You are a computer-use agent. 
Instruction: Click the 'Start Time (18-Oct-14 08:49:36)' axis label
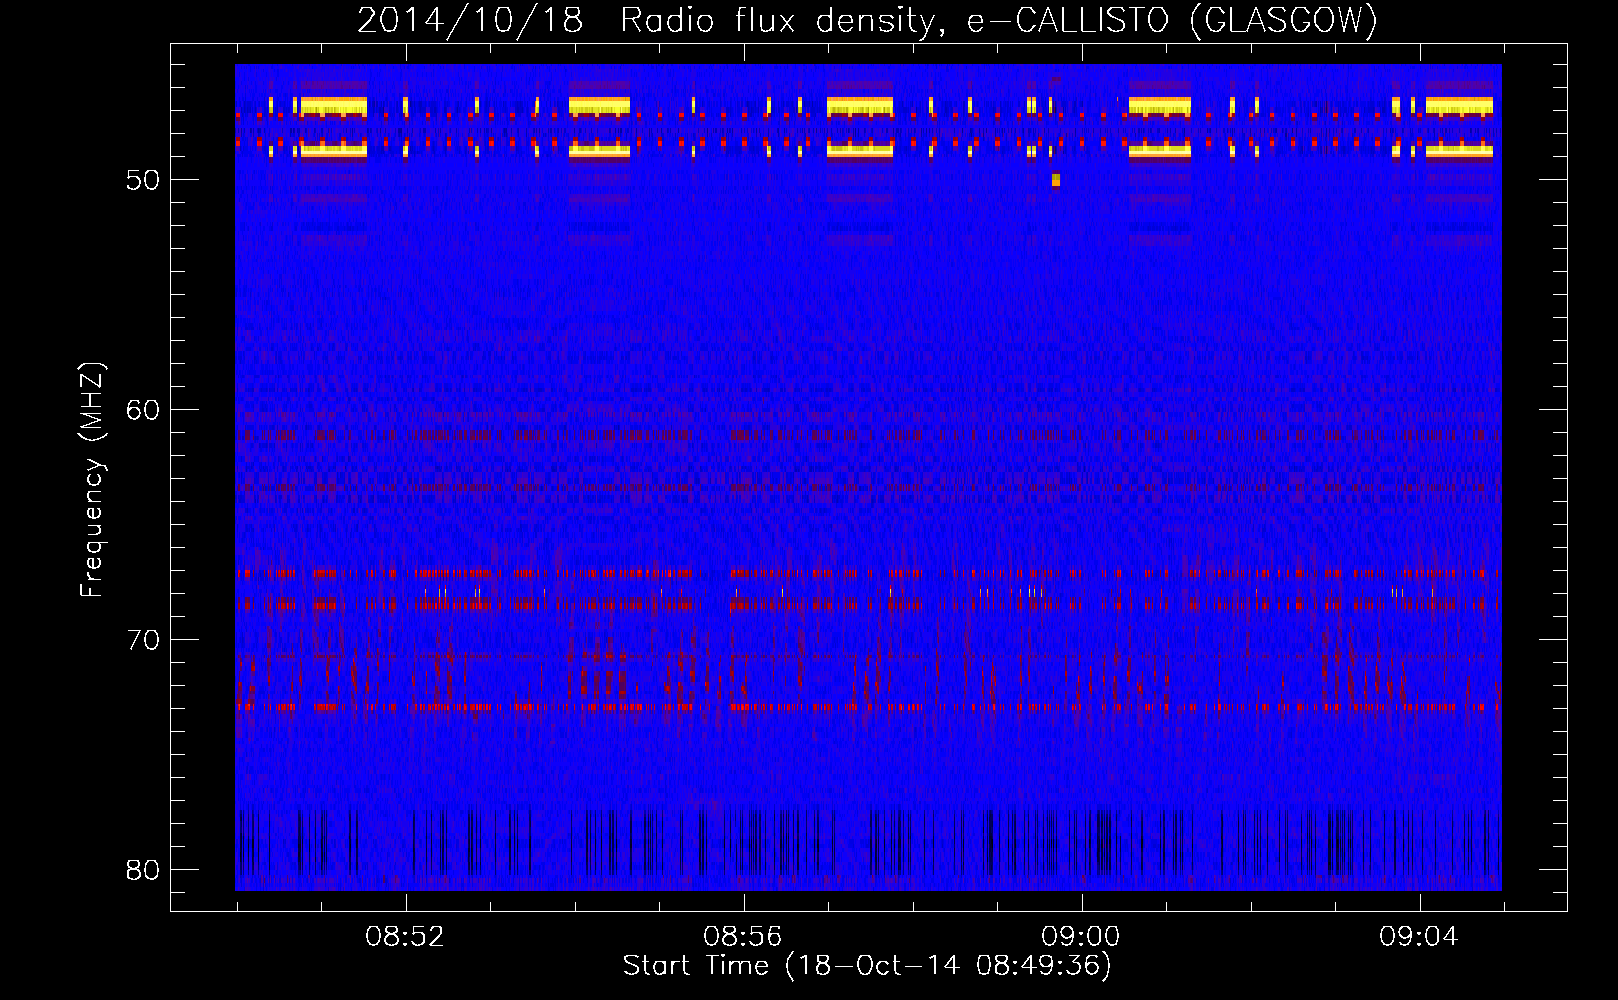click(x=867, y=966)
